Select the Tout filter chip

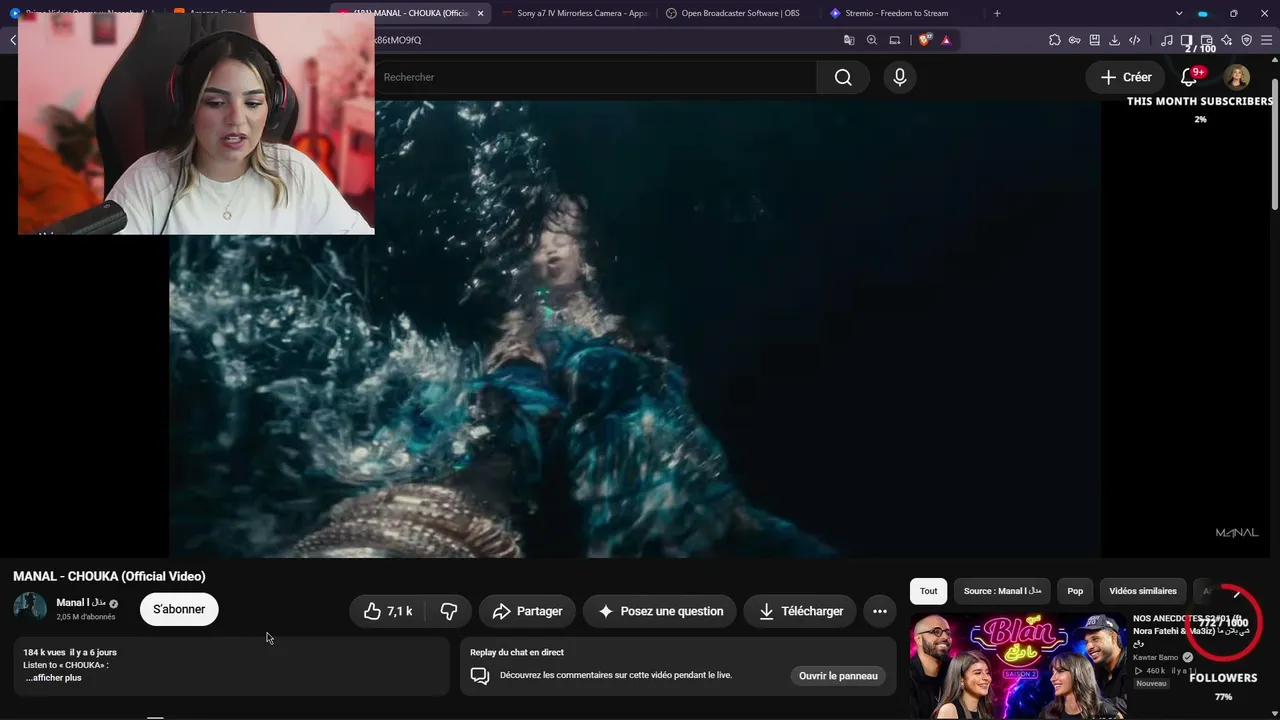[x=929, y=591]
